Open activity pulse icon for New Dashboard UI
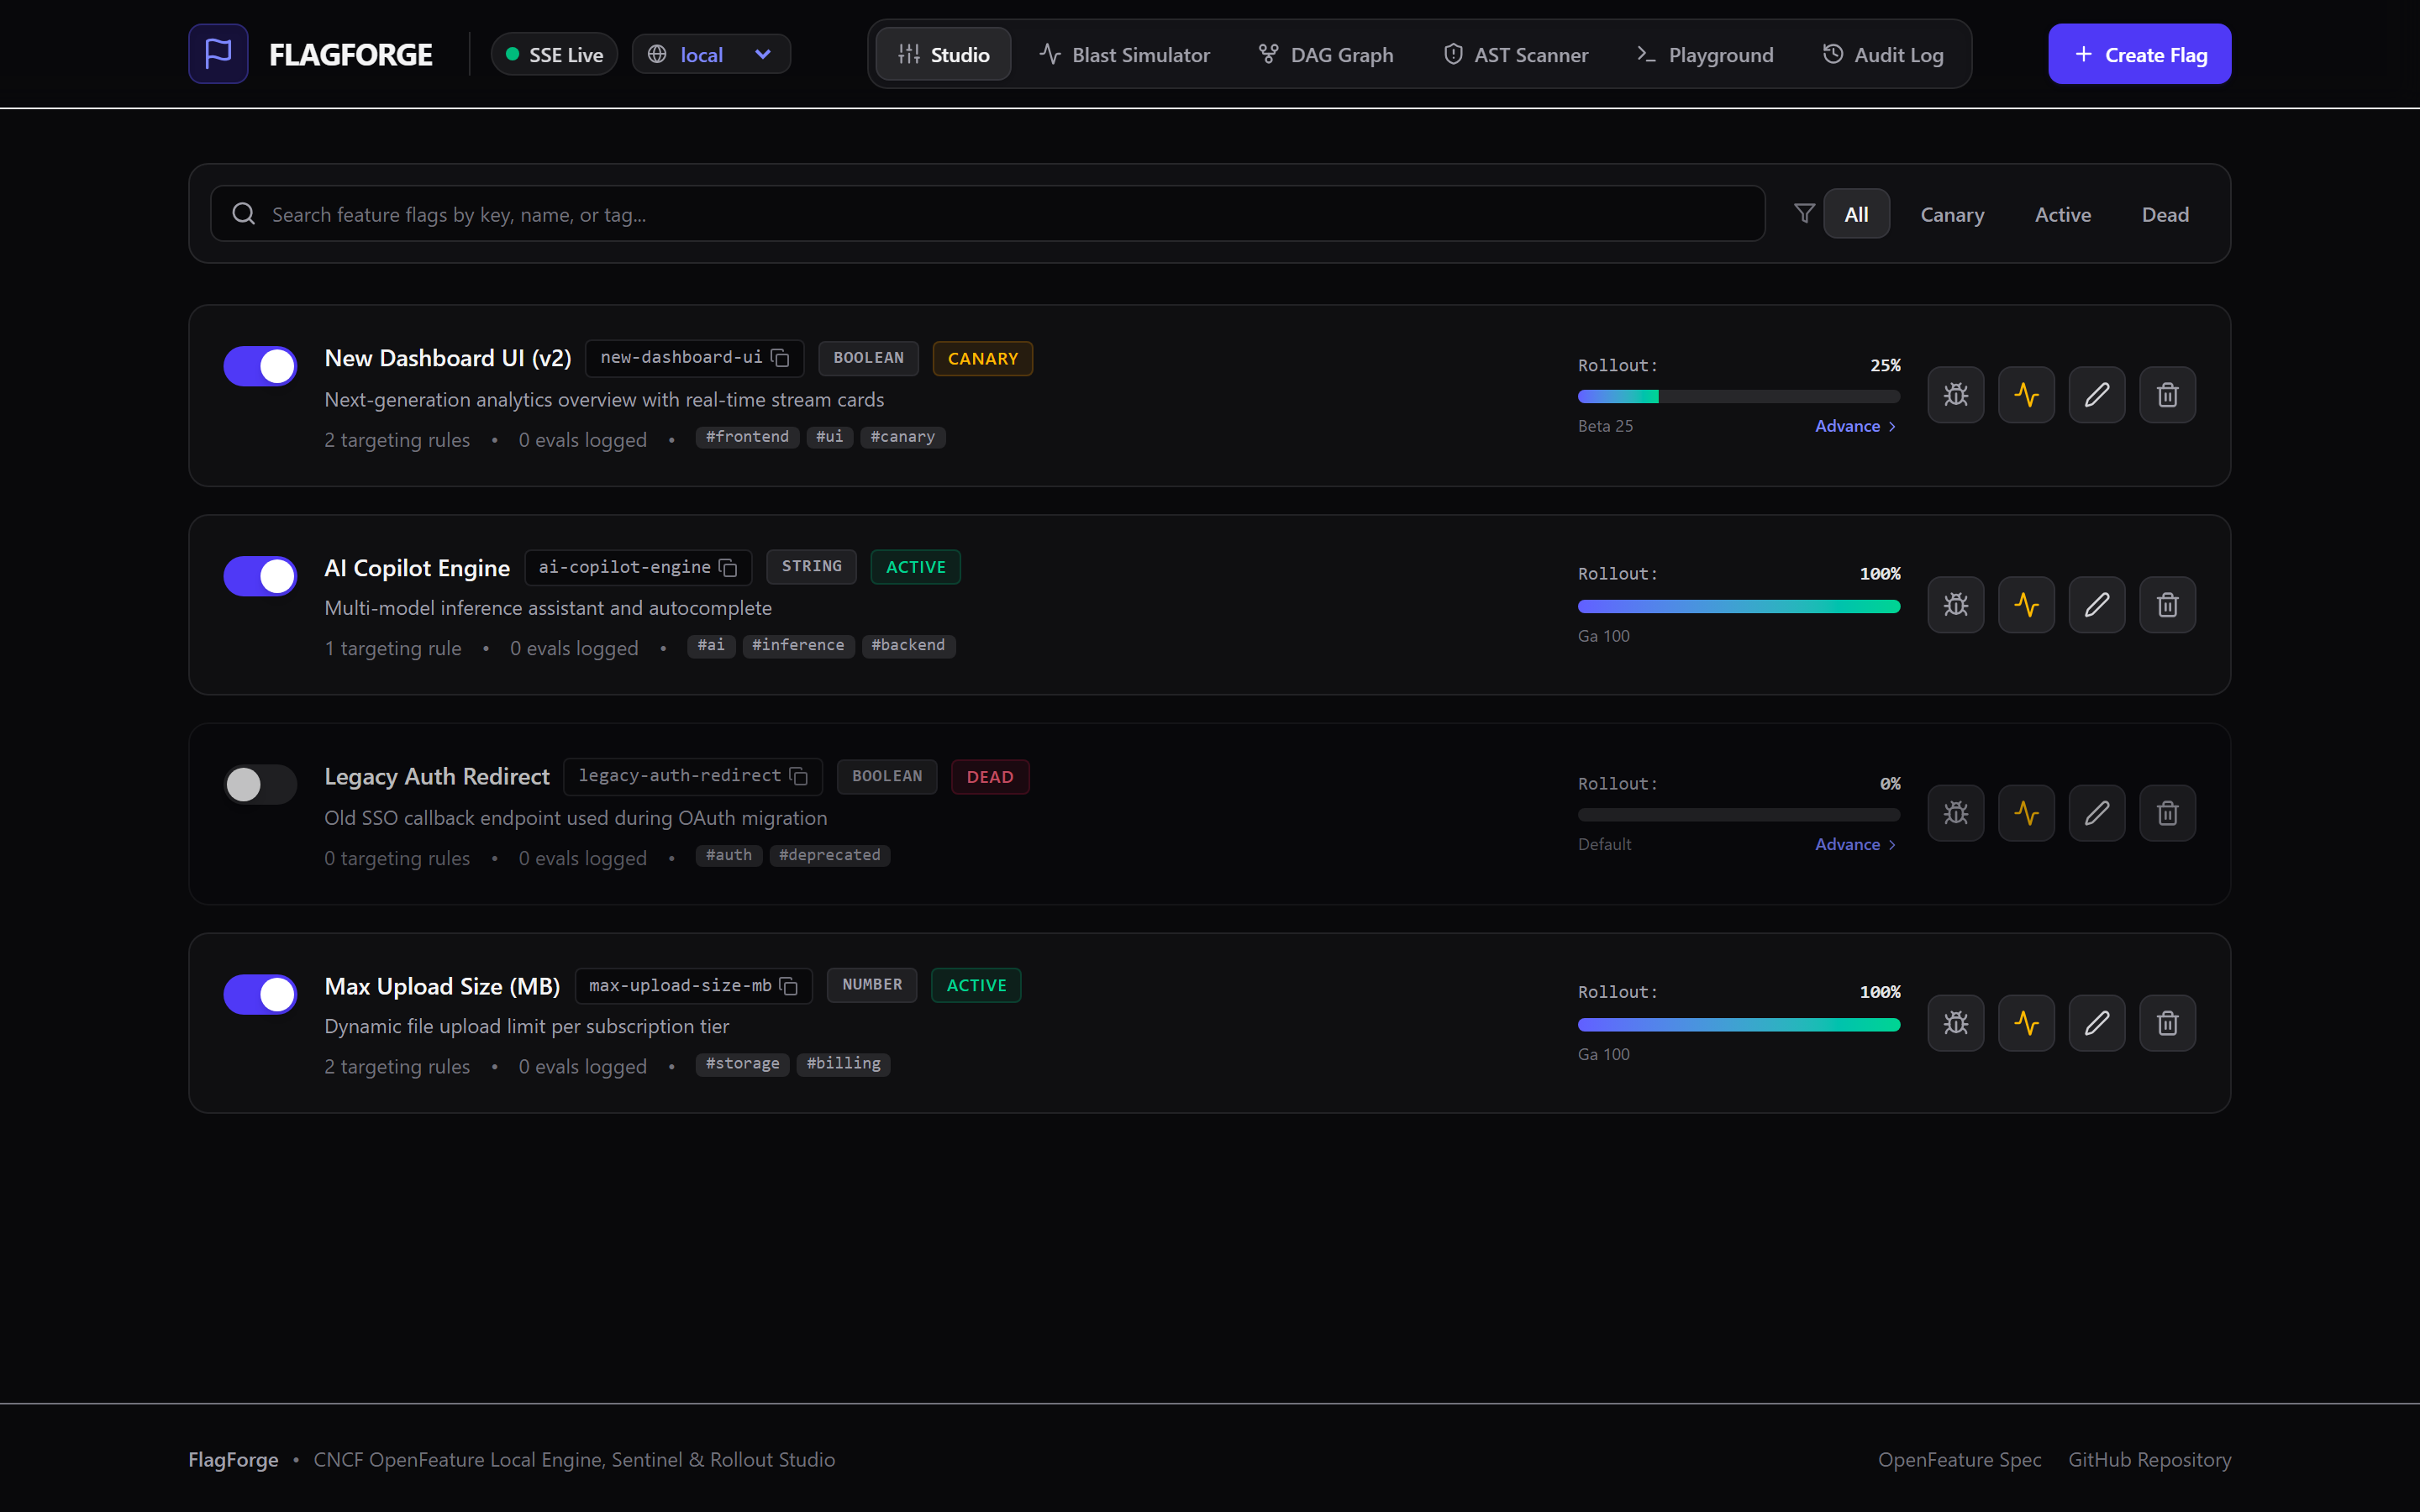The image size is (2420, 1512). (2026, 395)
